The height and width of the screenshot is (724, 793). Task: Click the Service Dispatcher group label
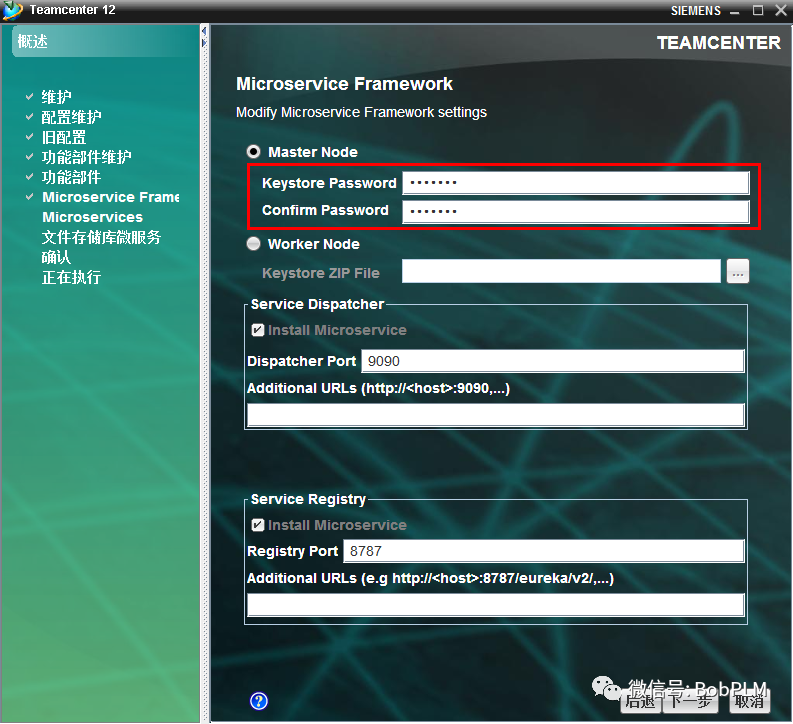tap(318, 304)
